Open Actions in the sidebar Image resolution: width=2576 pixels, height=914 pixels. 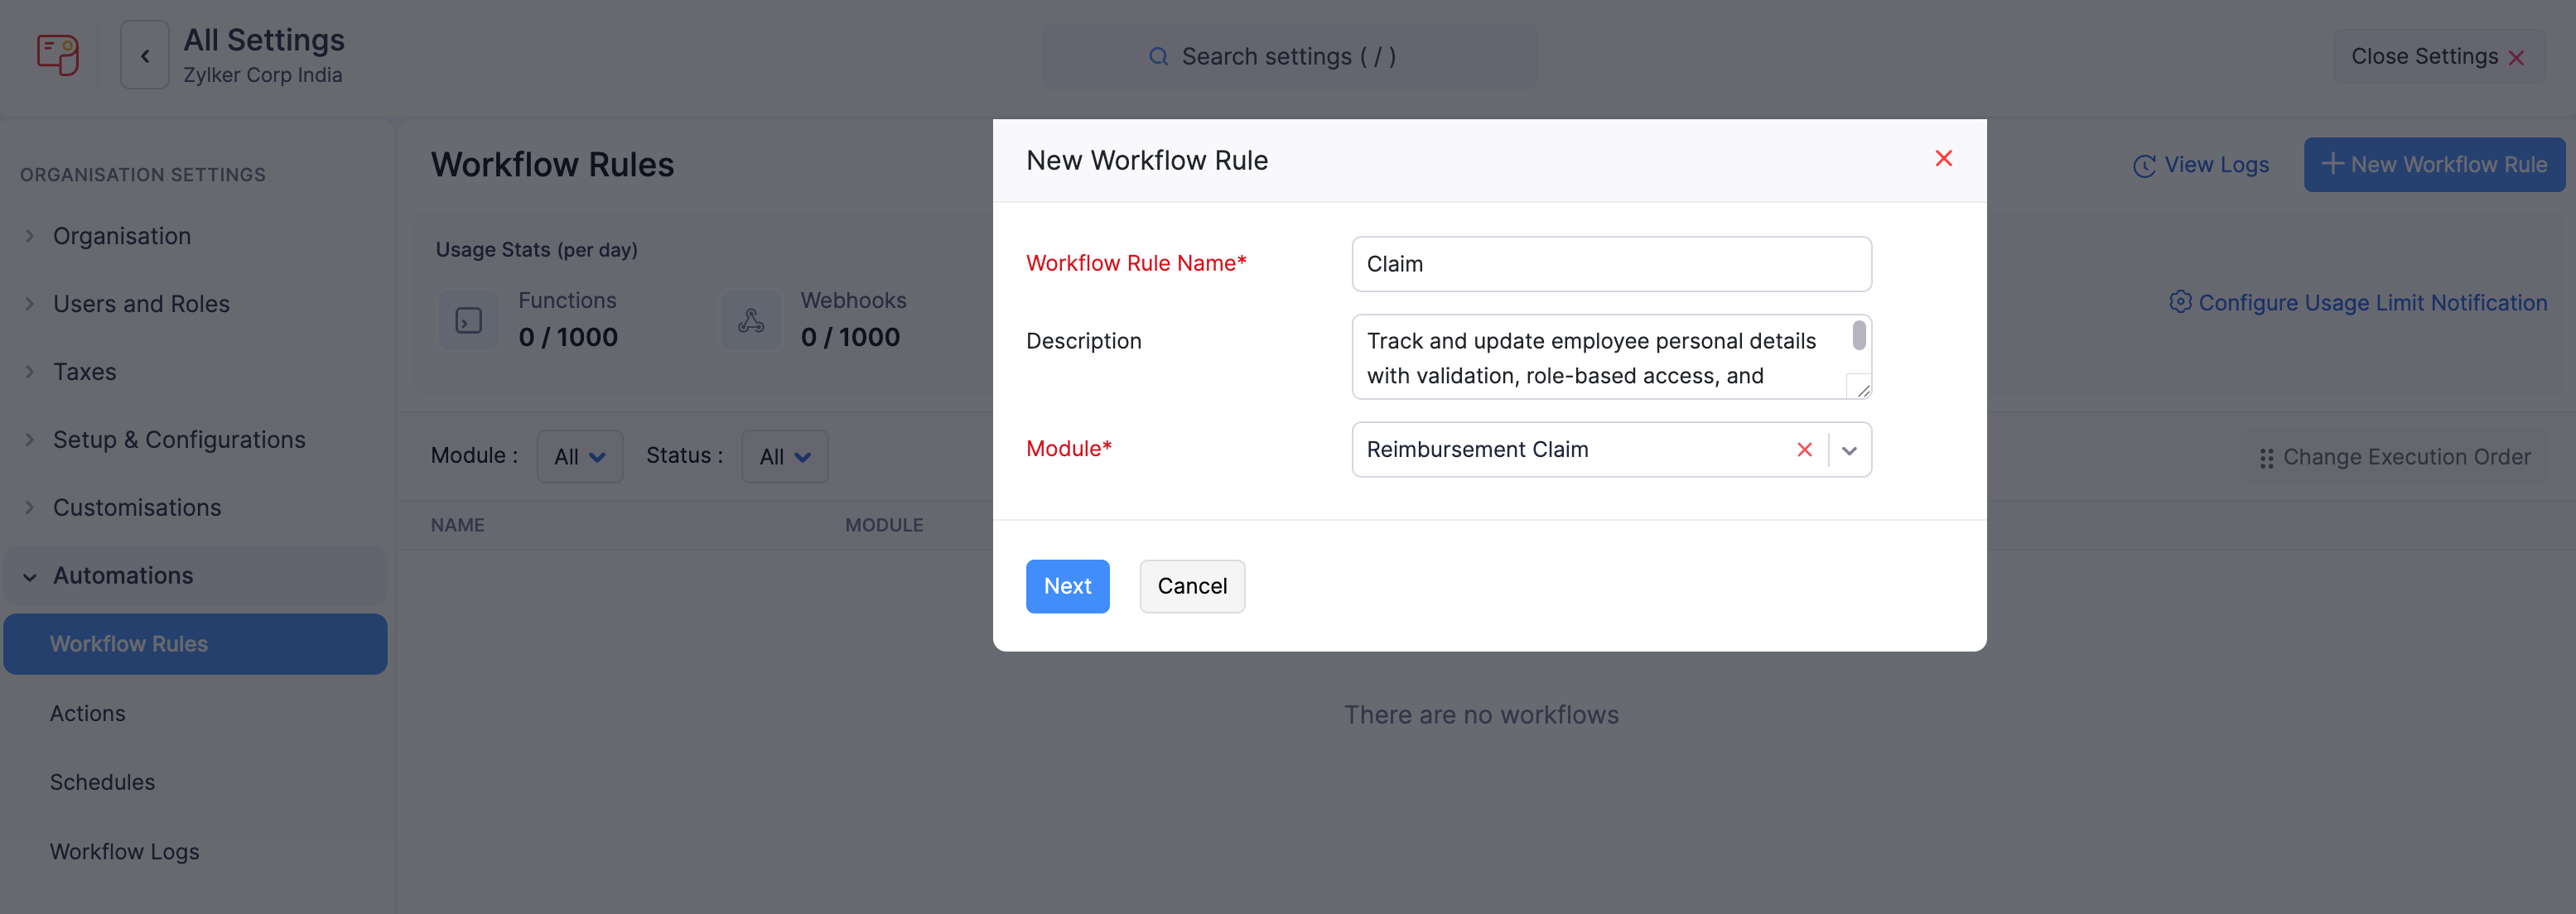click(x=88, y=714)
